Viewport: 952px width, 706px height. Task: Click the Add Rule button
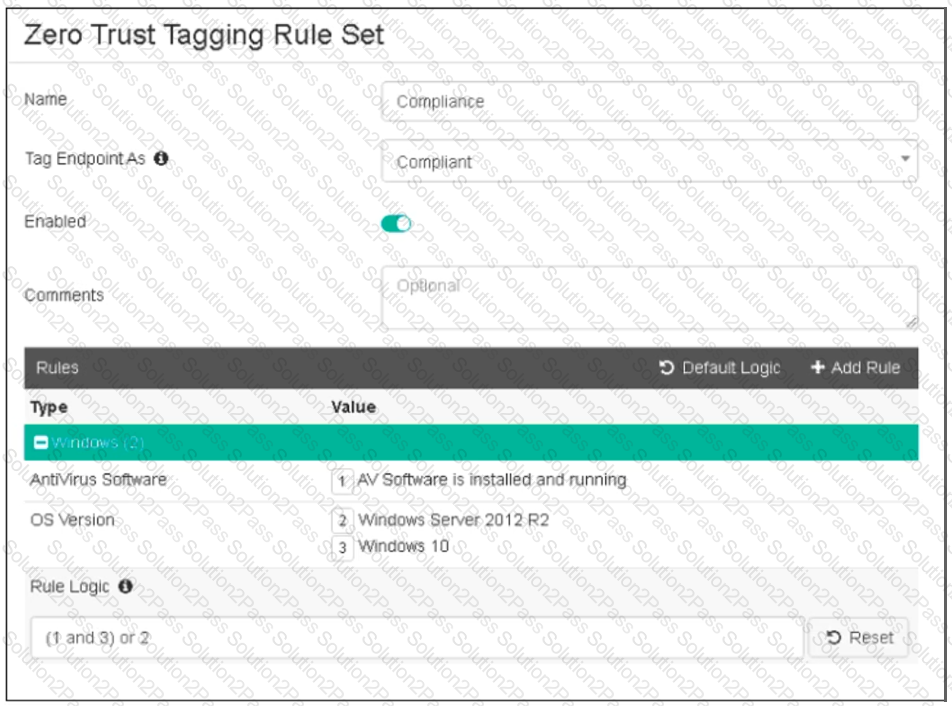point(855,368)
